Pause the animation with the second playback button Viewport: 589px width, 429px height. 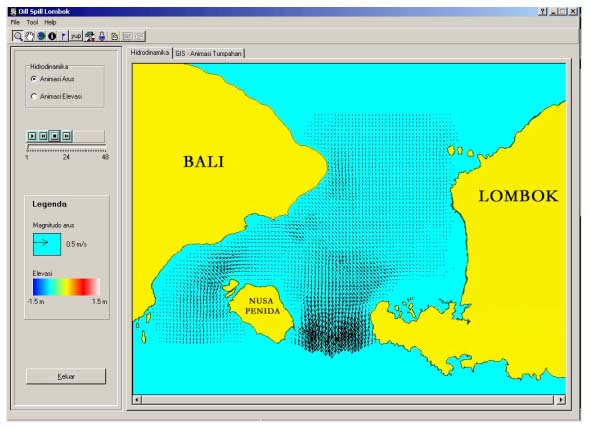click(x=44, y=136)
